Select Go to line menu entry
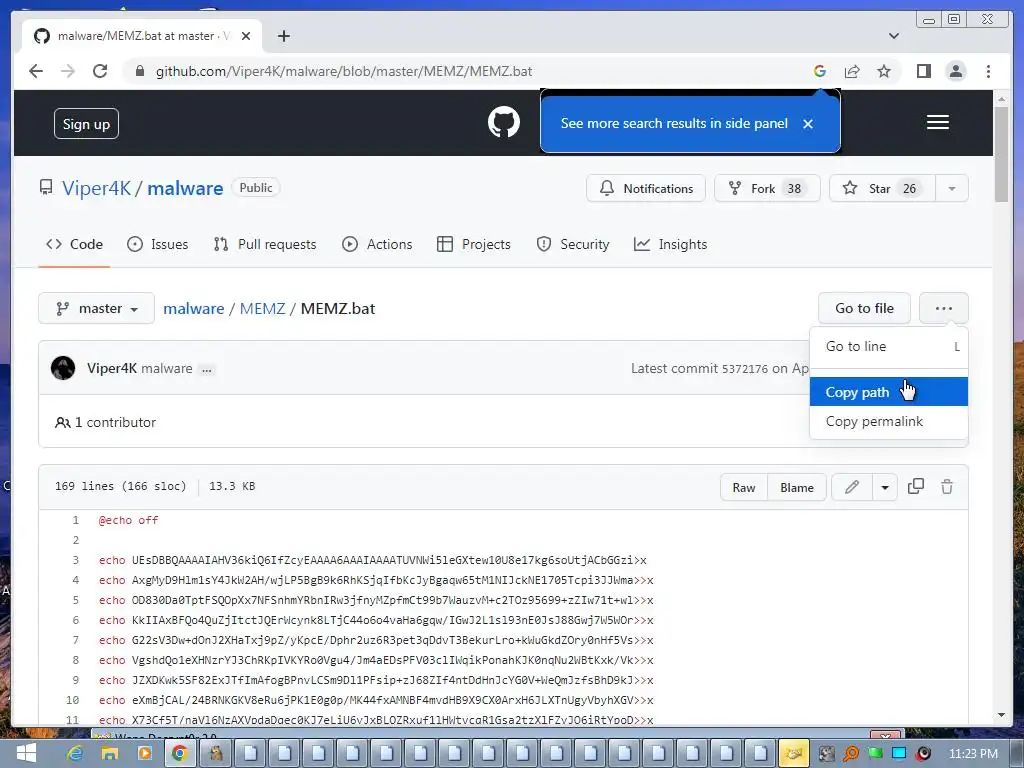1024x768 pixels. pos(888,347)
